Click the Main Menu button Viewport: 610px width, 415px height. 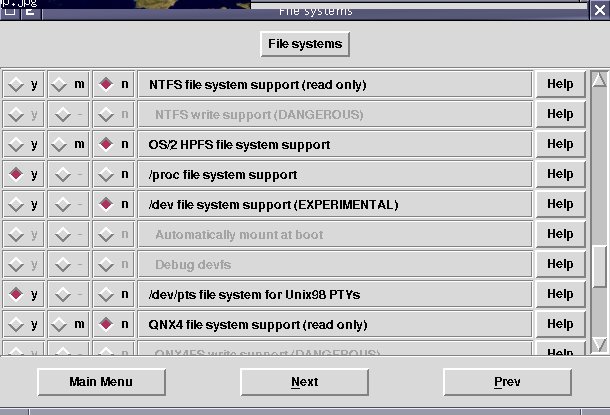tap(100, 382)
